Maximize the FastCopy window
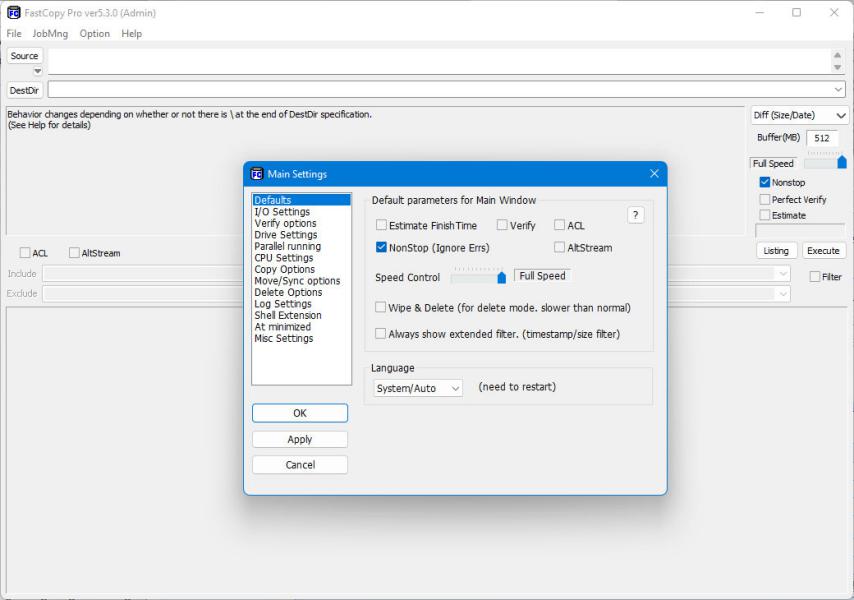Screen dimensions: 854x600 [796, 13]
